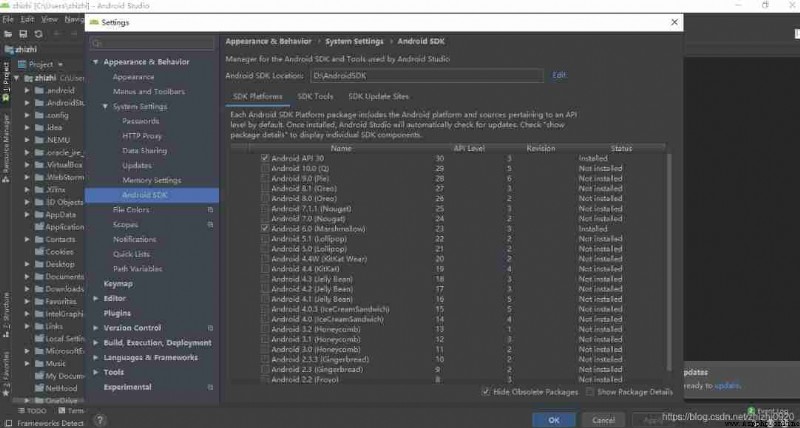The height and width of the screenshot is (428, 800).
Task: Enable Show Package Details checkbox
Action: tap(590, 392)
